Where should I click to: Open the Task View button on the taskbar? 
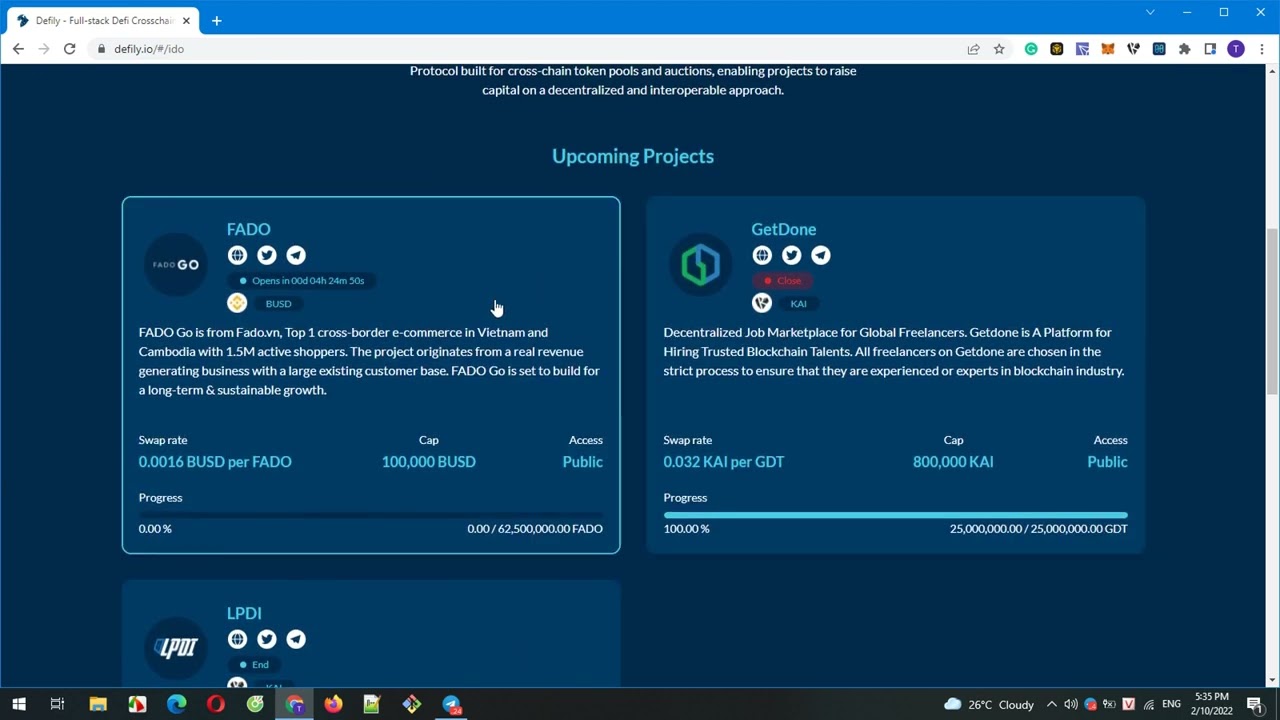coord(57,704)
